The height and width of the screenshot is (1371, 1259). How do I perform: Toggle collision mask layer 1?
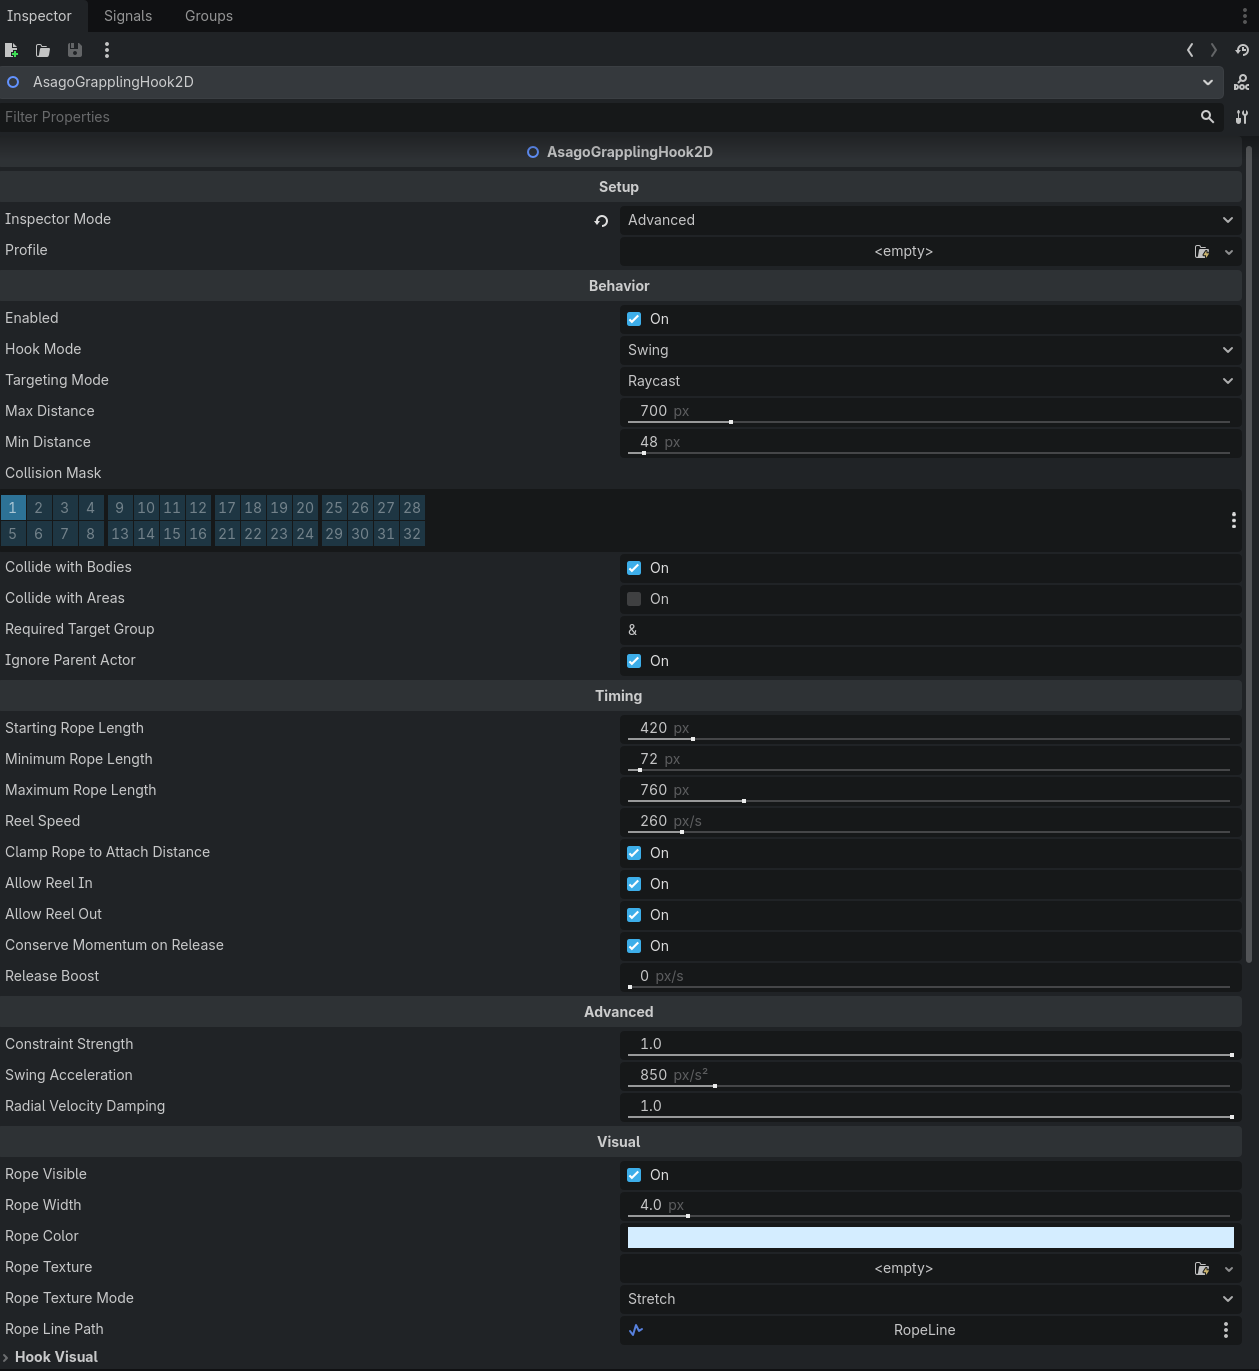pos(13,507)
